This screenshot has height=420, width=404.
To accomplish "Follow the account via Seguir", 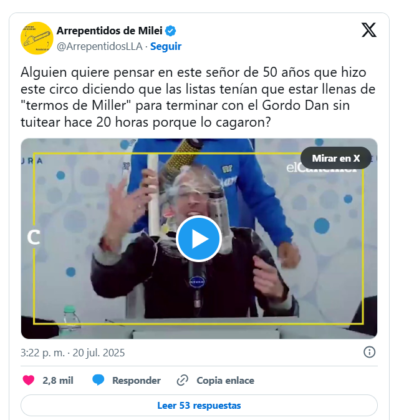I will pyautogui.click(x=166, y=46).
